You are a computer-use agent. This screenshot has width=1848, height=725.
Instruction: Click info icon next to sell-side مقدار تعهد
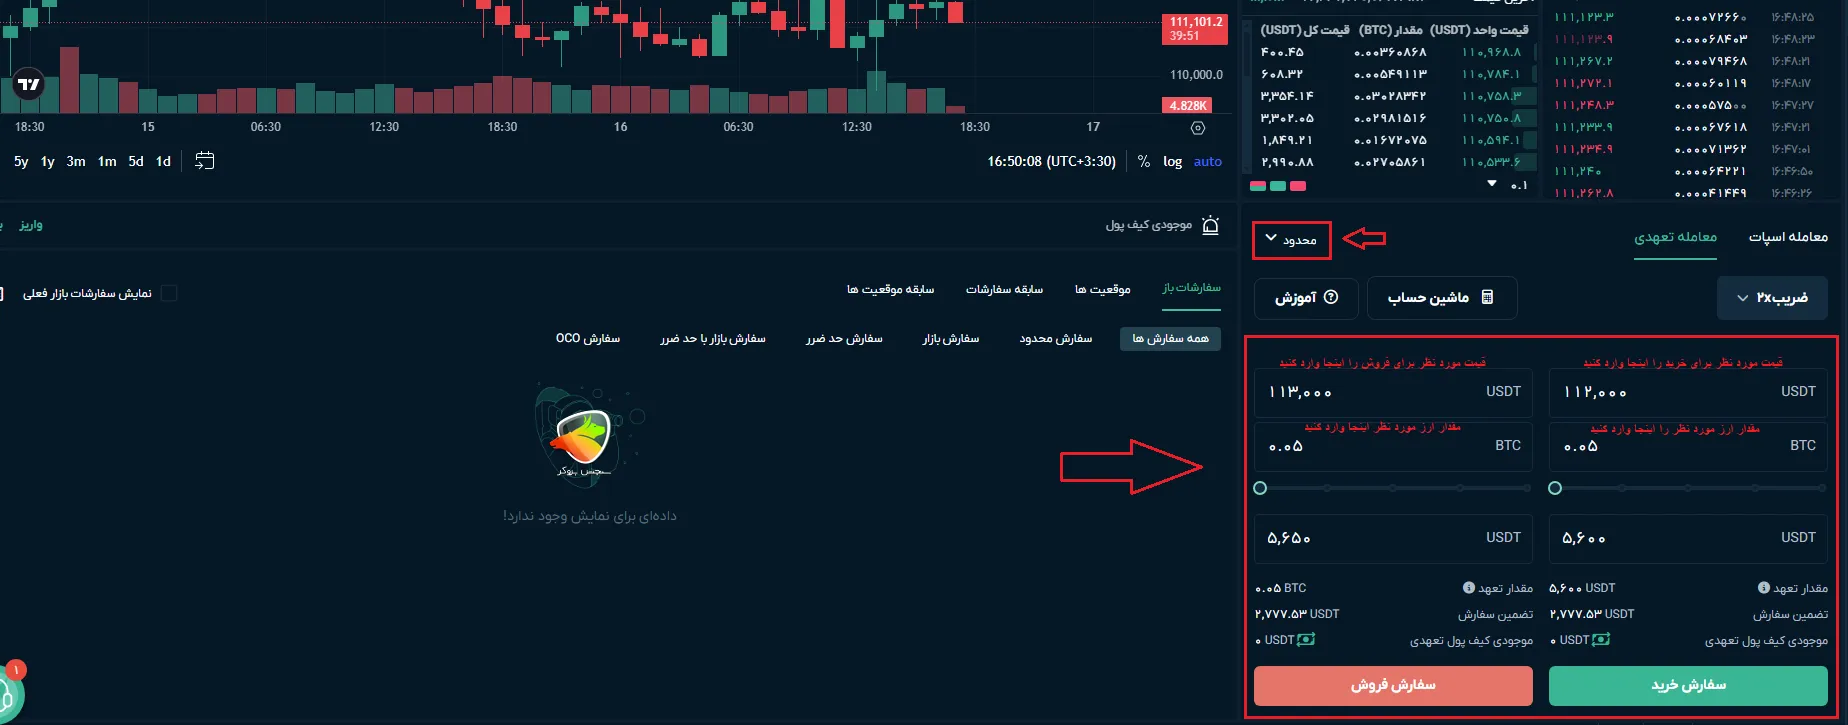click(x=1469, y=588)
